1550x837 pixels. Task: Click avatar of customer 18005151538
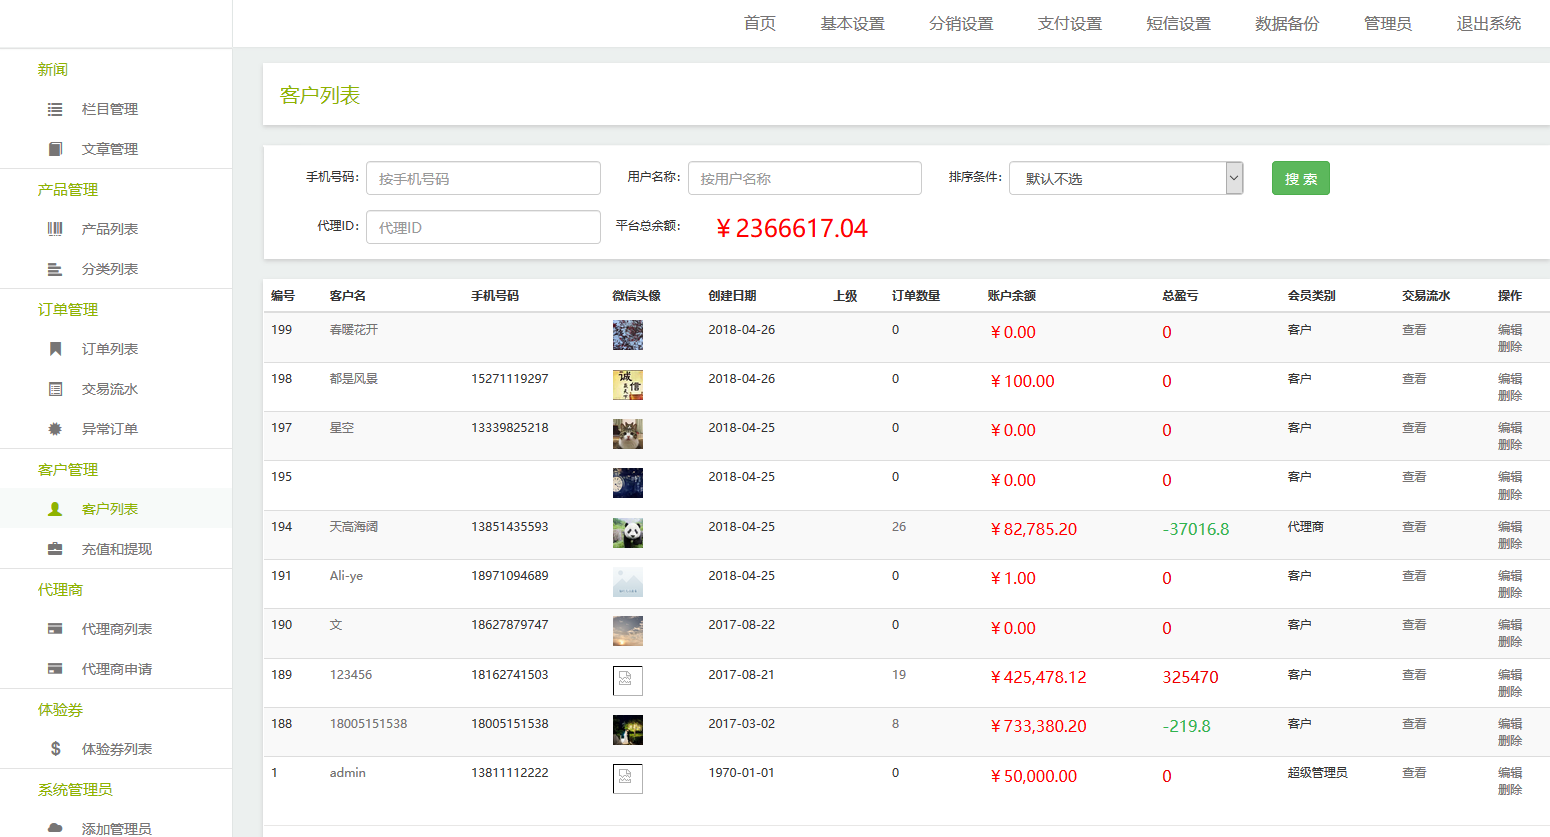pos(628,729)
